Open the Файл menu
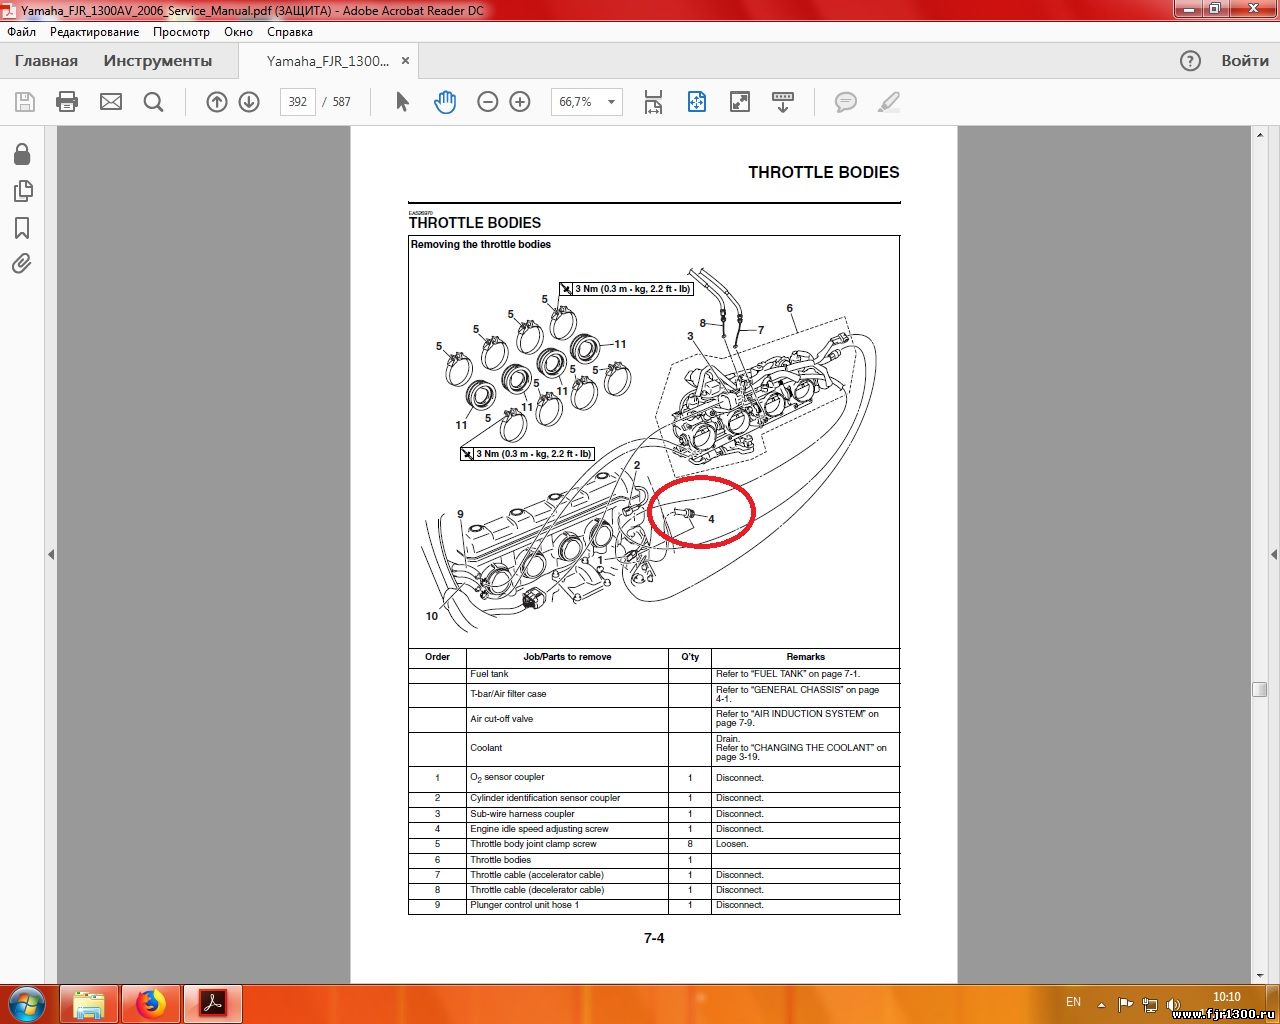 click(21, 32)
